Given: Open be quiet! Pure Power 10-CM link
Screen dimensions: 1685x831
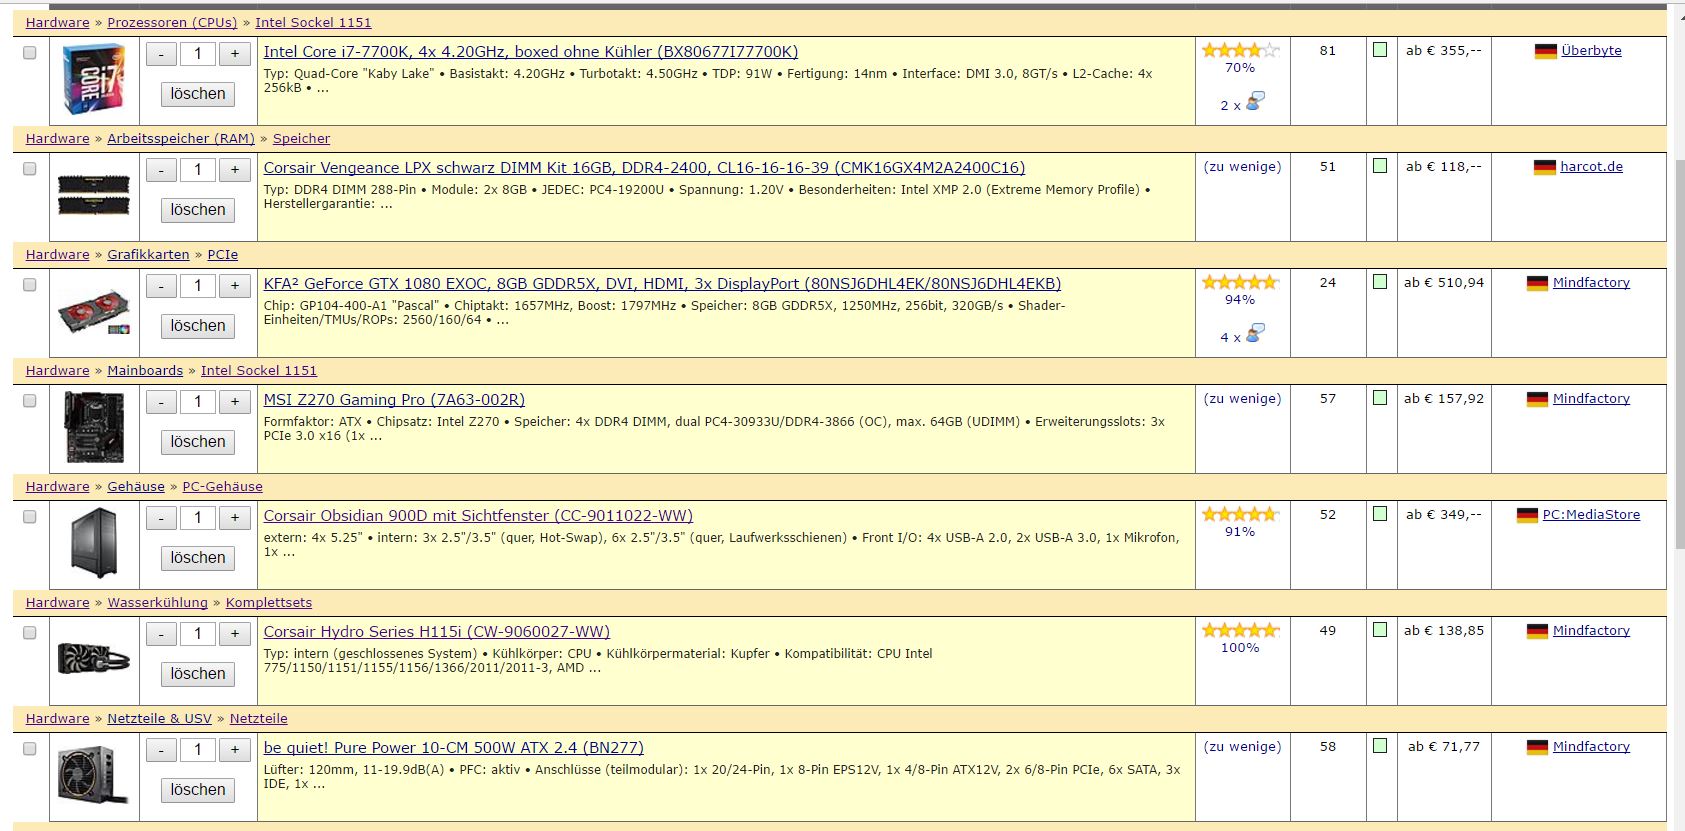Looking at the screenshot, I should [x=453, y=748].
